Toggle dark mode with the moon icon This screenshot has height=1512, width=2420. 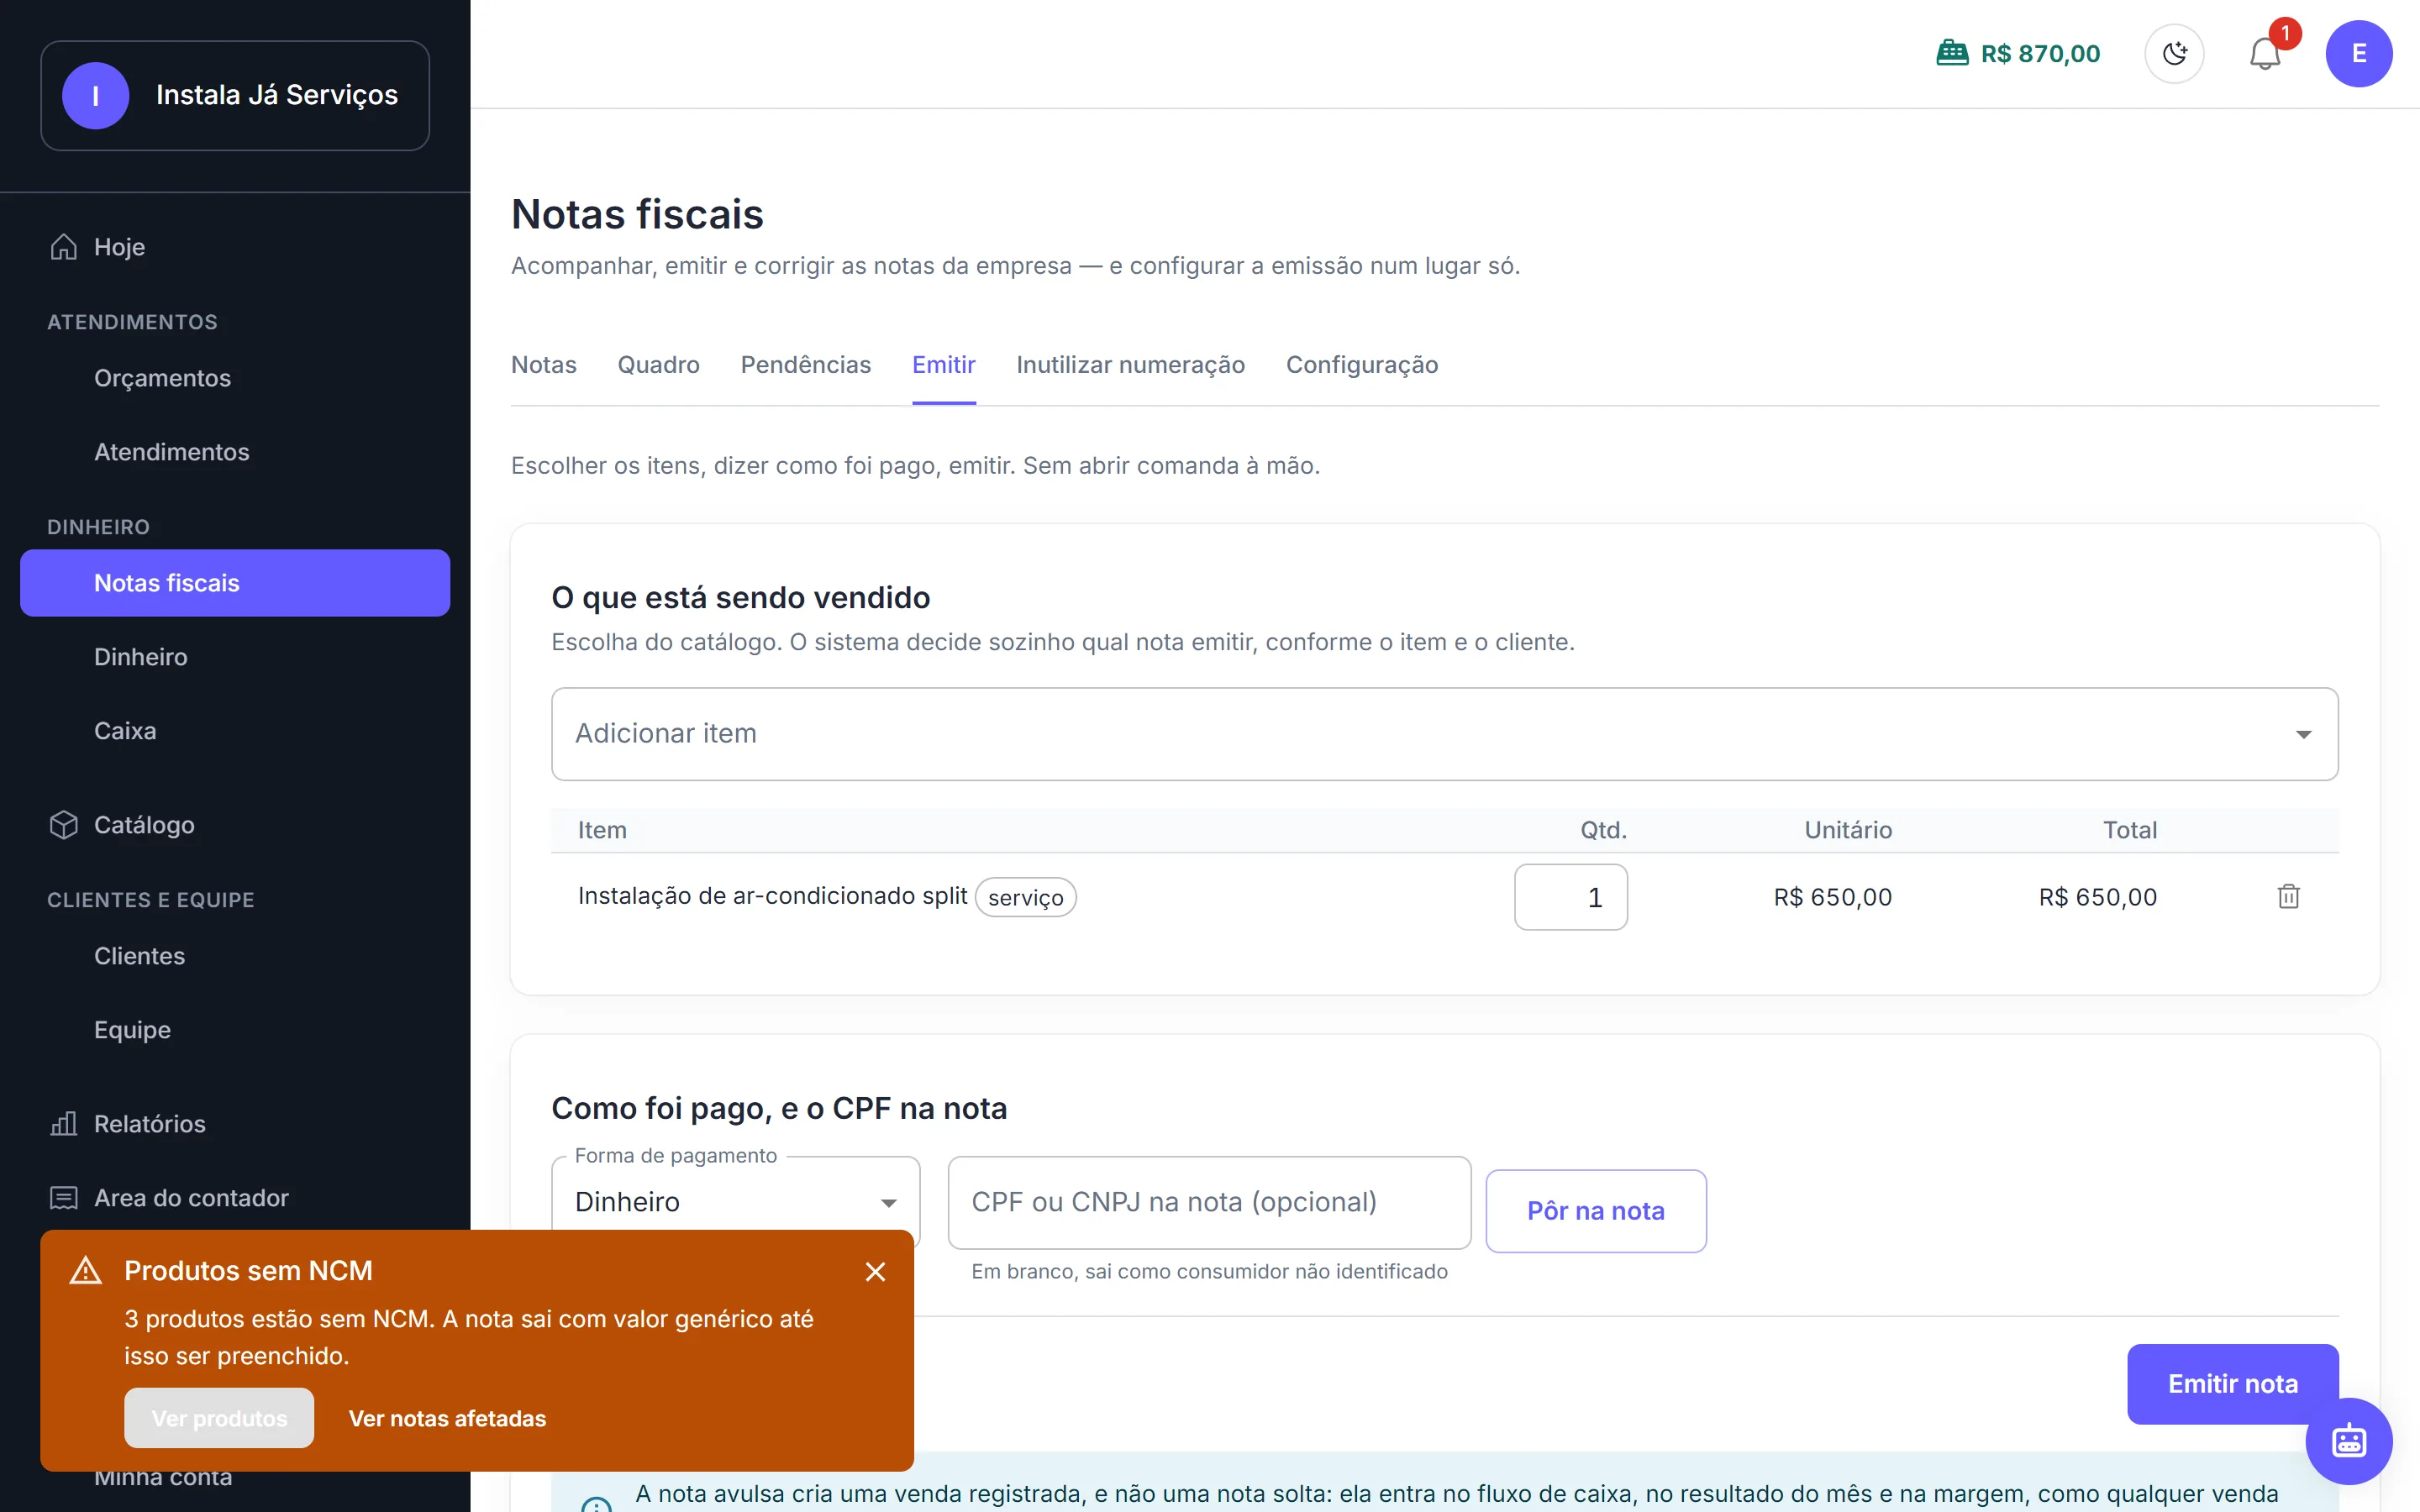[2174, 54]
